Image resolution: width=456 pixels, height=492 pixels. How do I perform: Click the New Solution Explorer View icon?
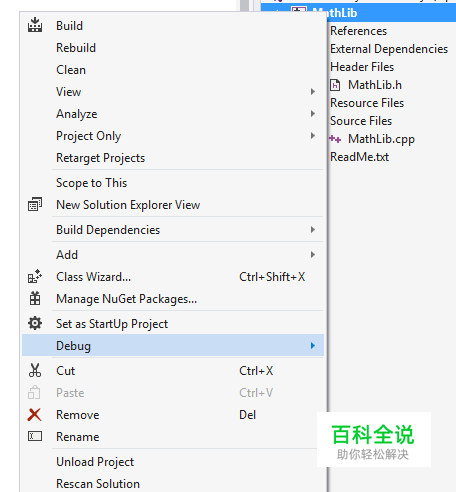(x=35, y=204)
